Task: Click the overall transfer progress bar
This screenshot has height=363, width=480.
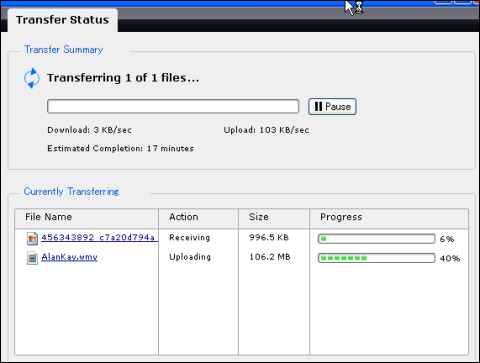Action: 173,107
